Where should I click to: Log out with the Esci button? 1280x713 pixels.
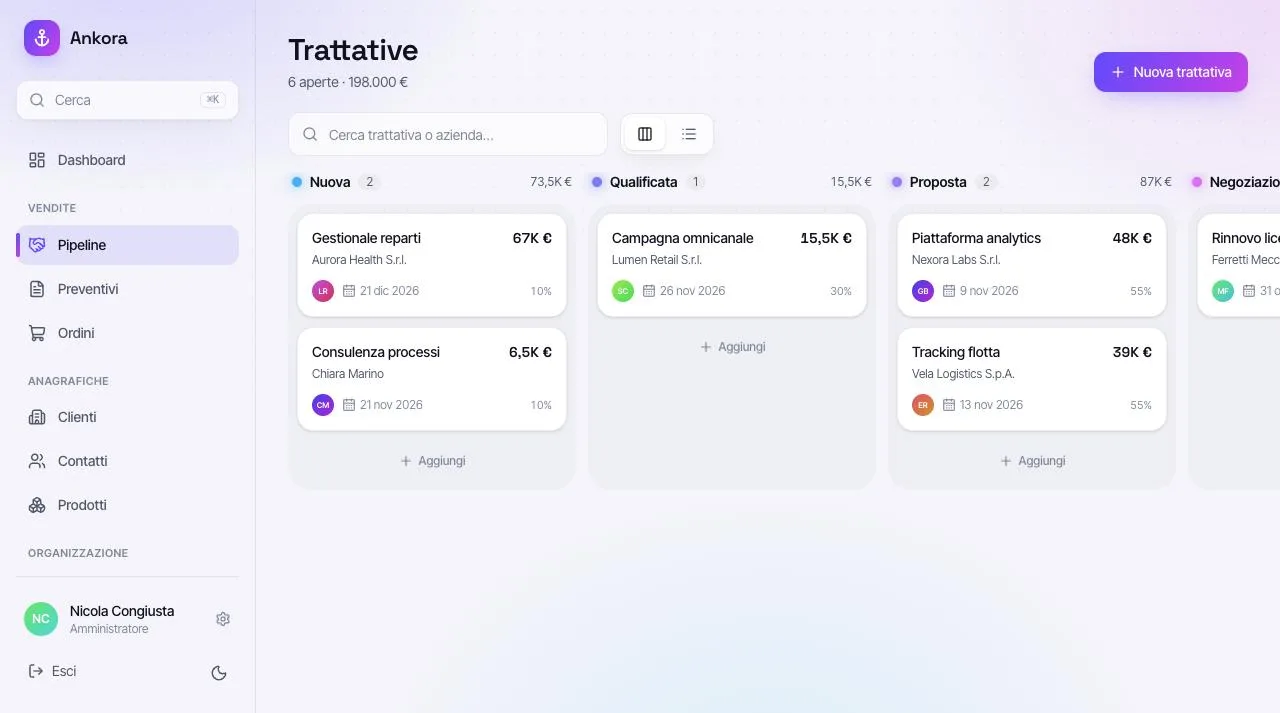pyautogui.click(x=53, y=671)
